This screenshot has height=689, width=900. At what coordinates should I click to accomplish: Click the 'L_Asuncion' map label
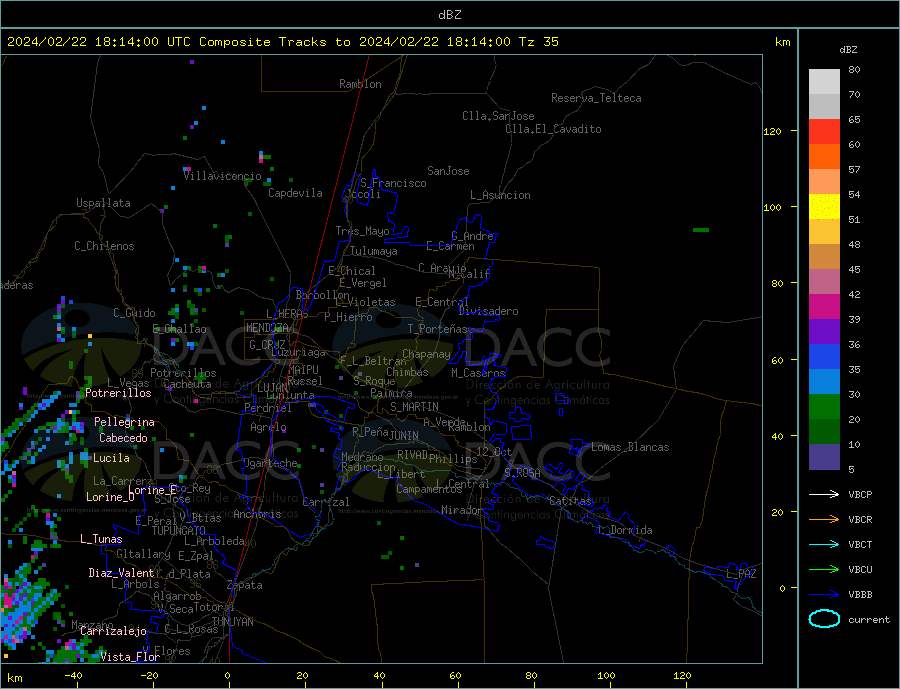point(500,195)
